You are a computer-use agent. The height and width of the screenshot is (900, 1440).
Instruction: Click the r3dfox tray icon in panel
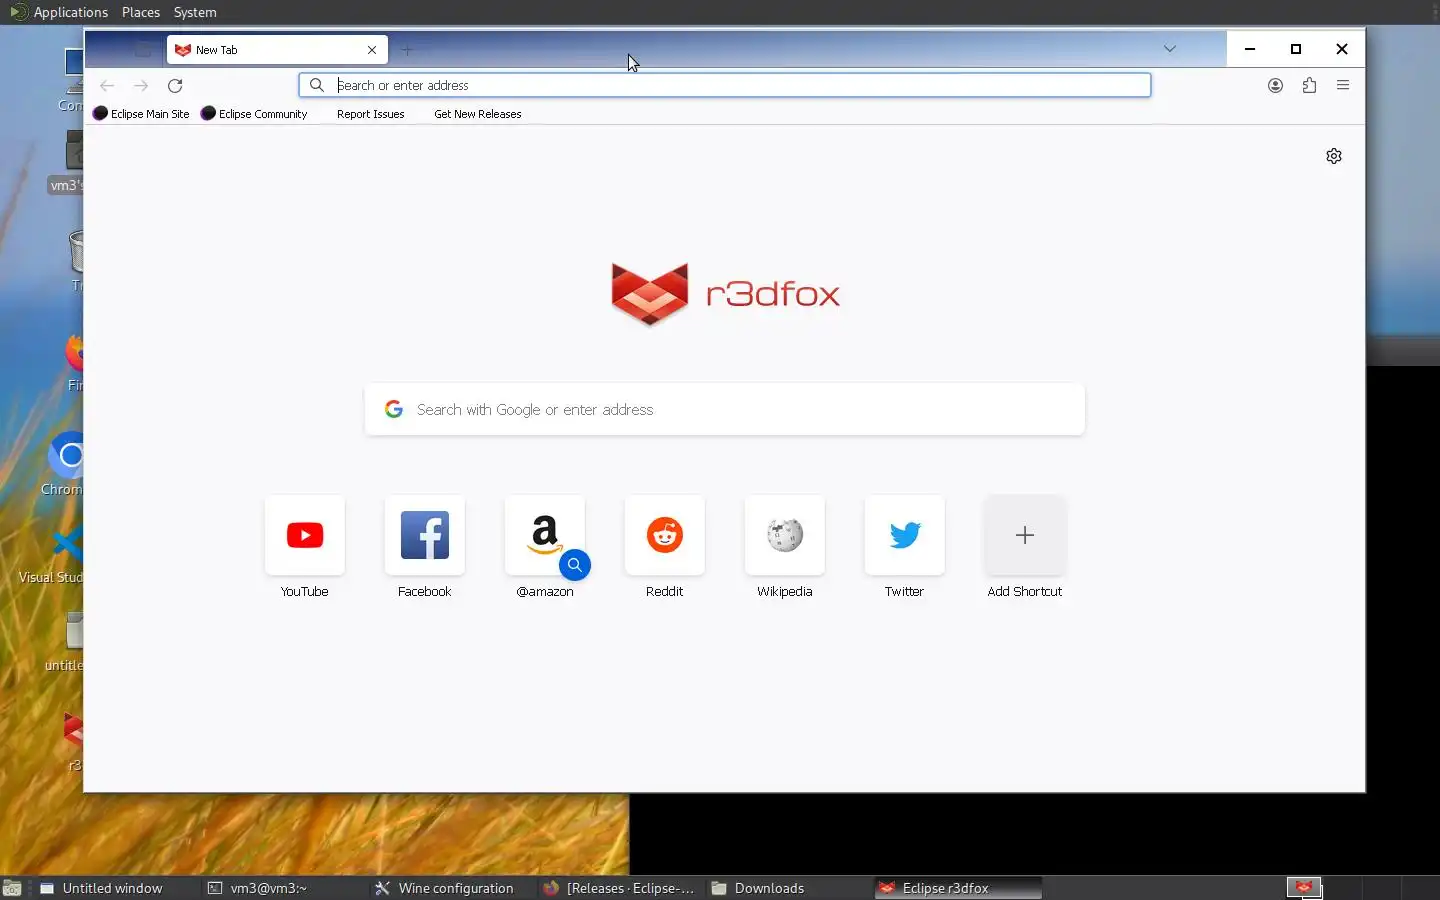click(x=1304, y=887)
